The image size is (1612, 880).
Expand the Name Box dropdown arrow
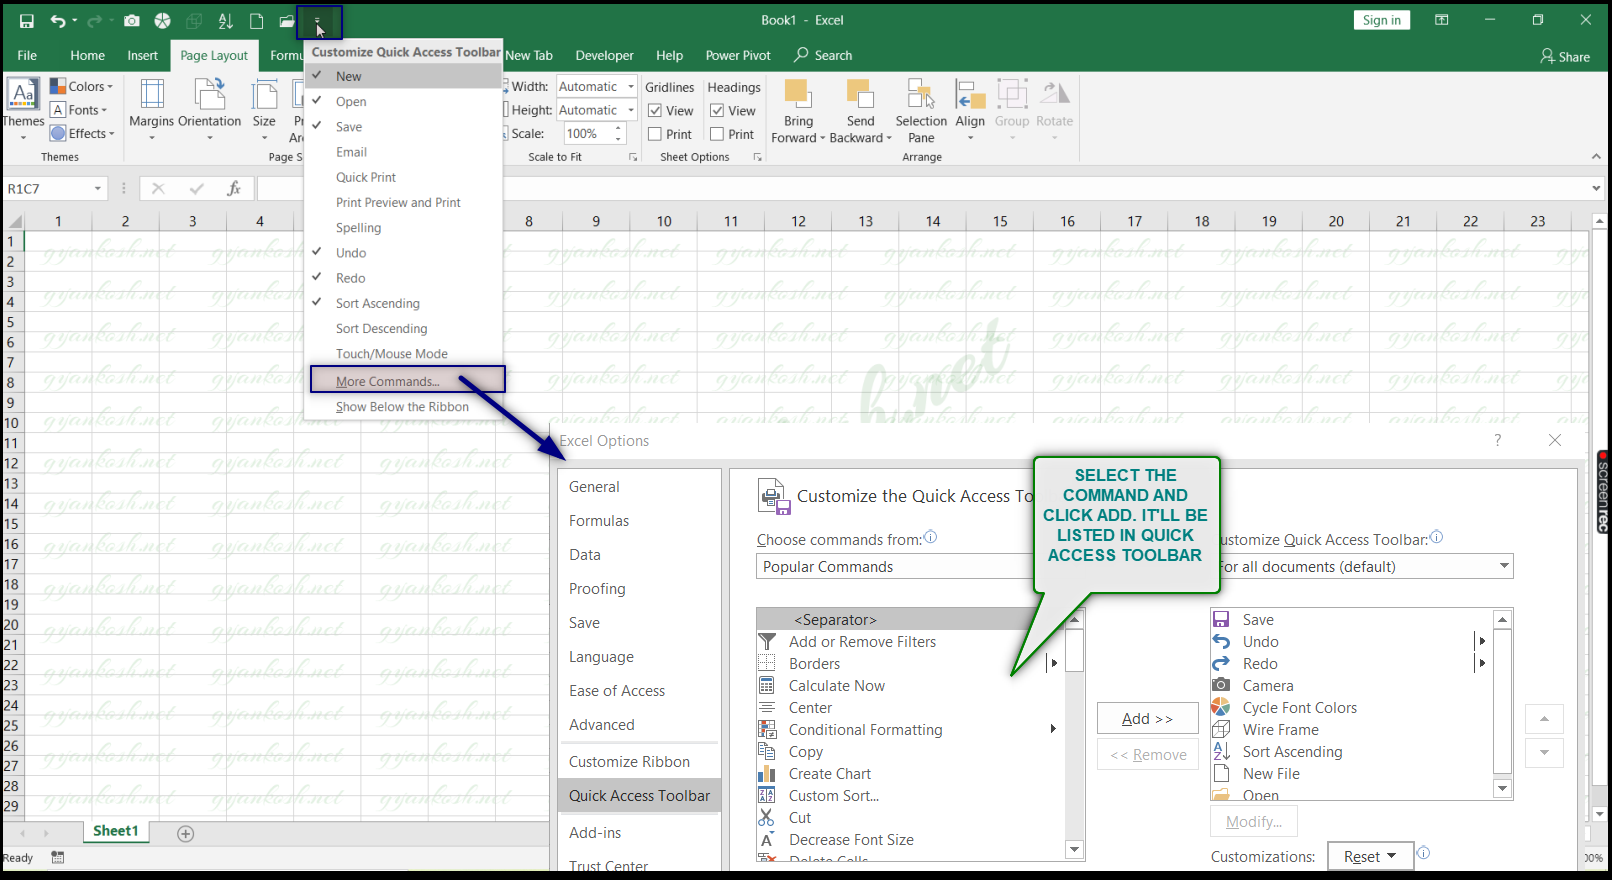[x=98, y=189]
